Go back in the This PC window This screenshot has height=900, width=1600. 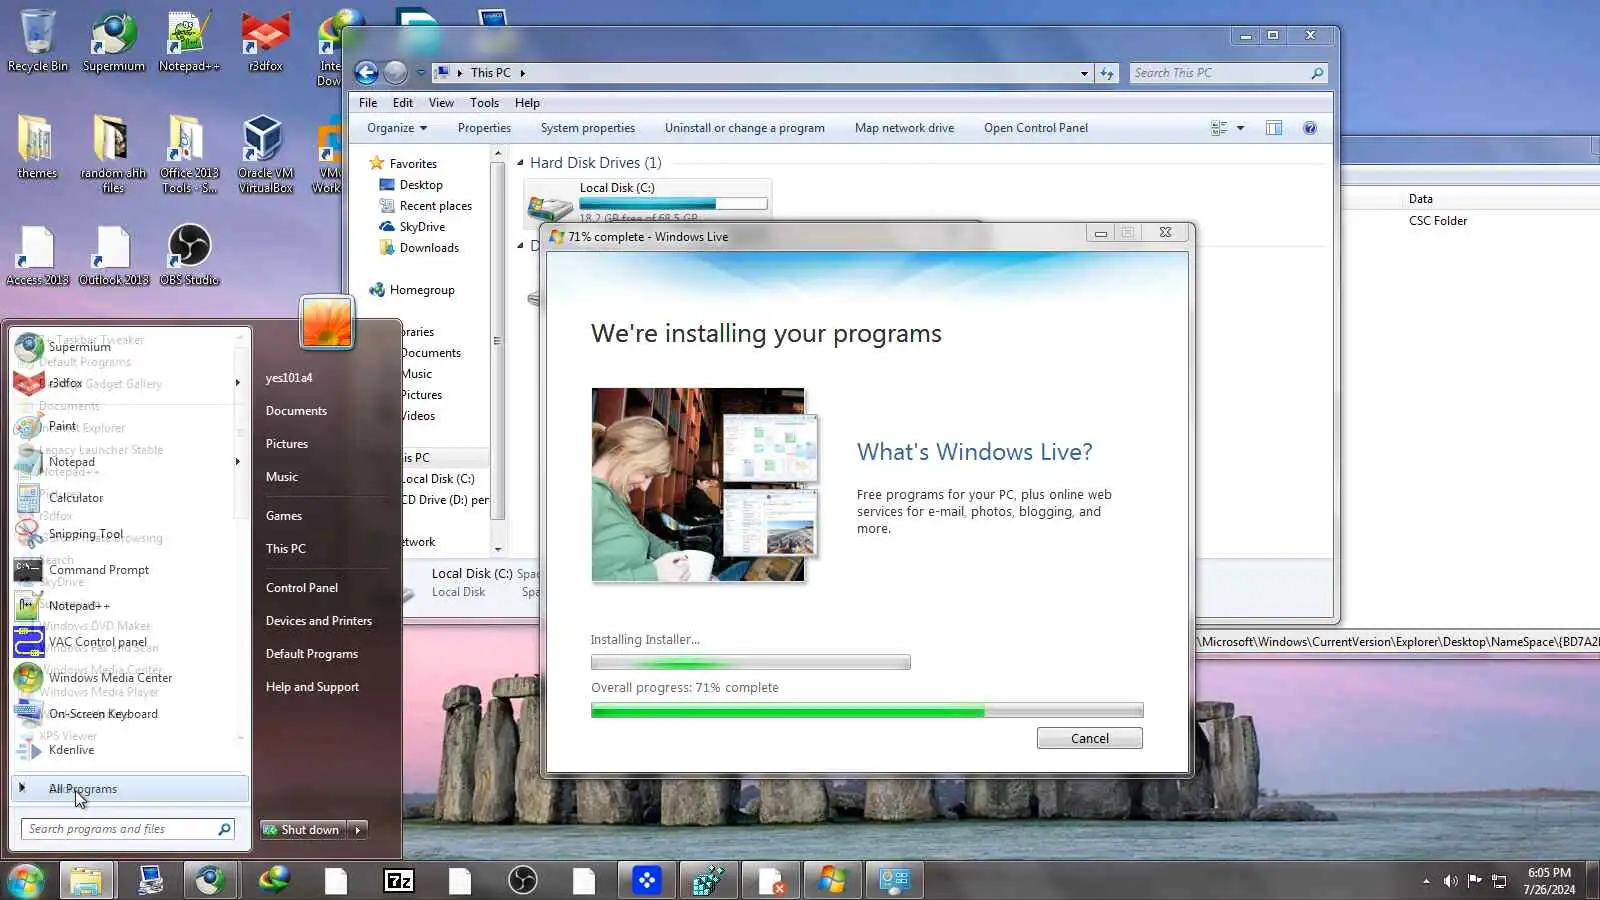coord(366,72)
